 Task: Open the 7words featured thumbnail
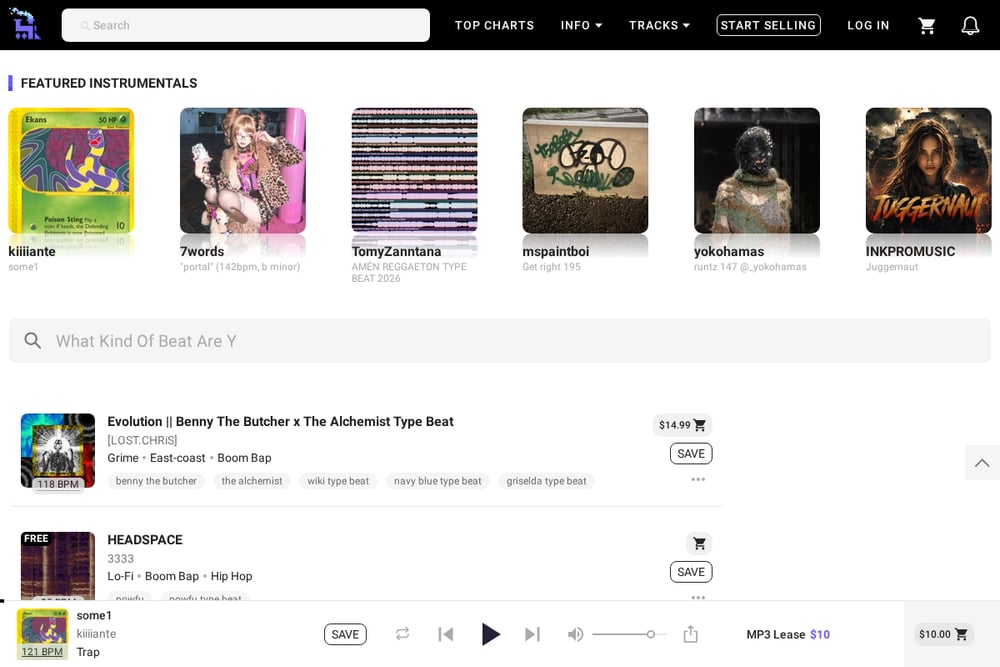(x=243, y=170)
